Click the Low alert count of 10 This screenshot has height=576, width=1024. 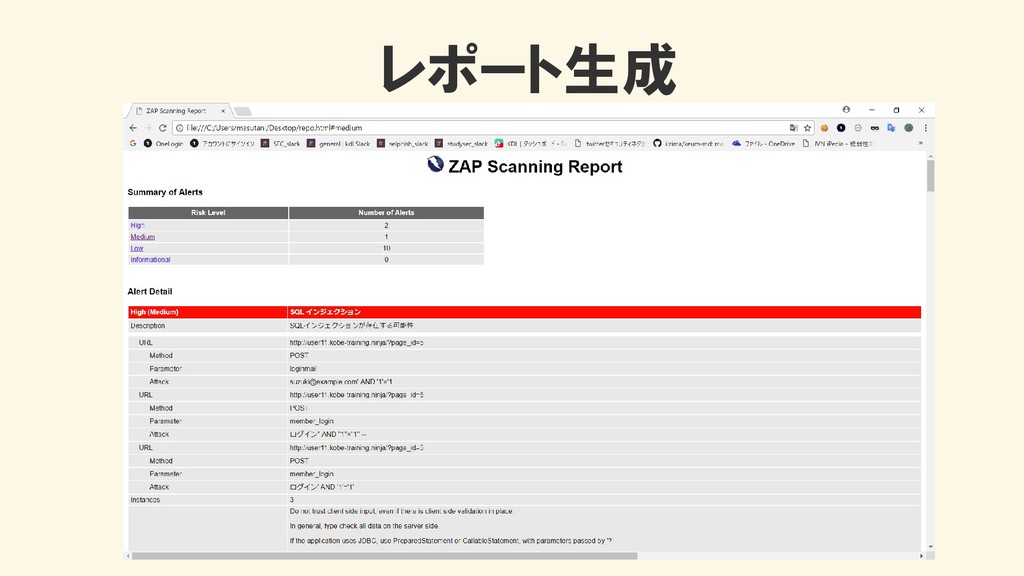click(386, 248)
